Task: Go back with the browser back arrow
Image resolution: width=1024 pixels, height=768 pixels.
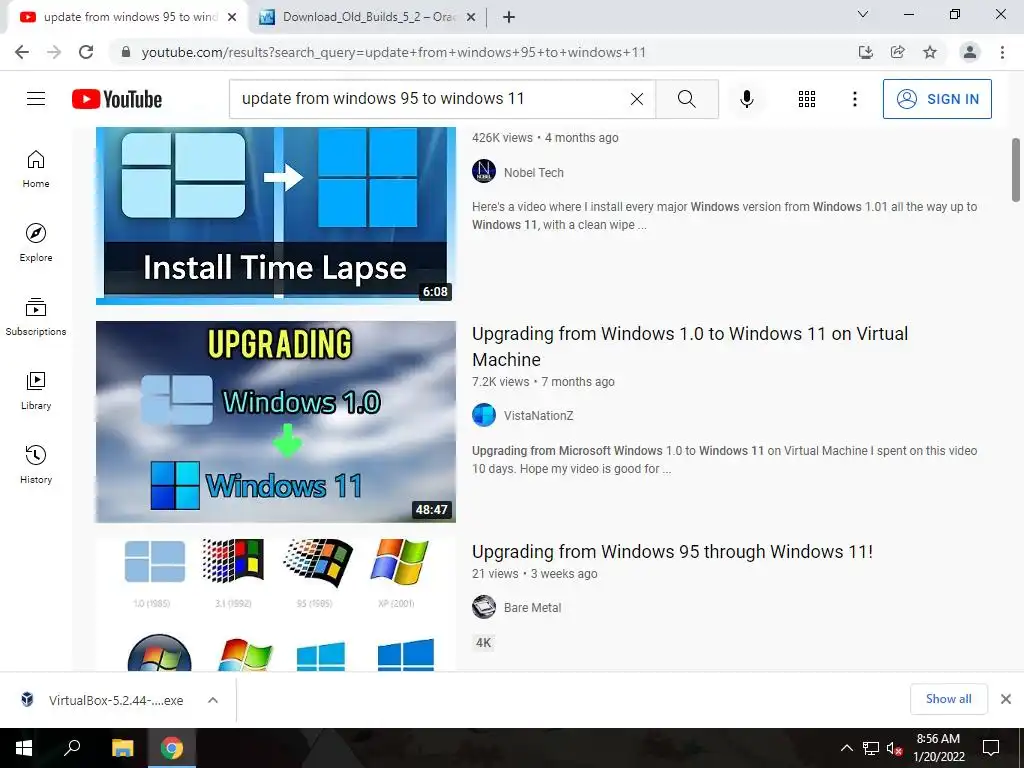Action: (x=22, y=52)
